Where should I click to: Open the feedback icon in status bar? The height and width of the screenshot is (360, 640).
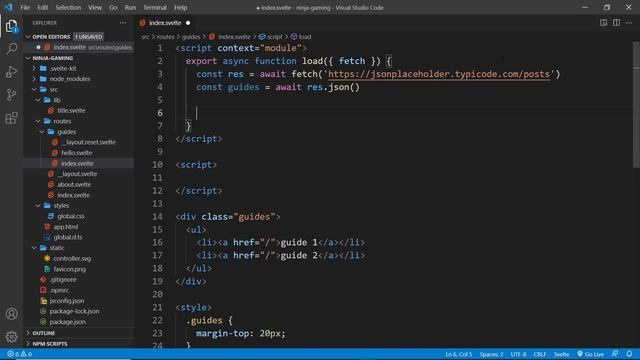click(615, 354)
